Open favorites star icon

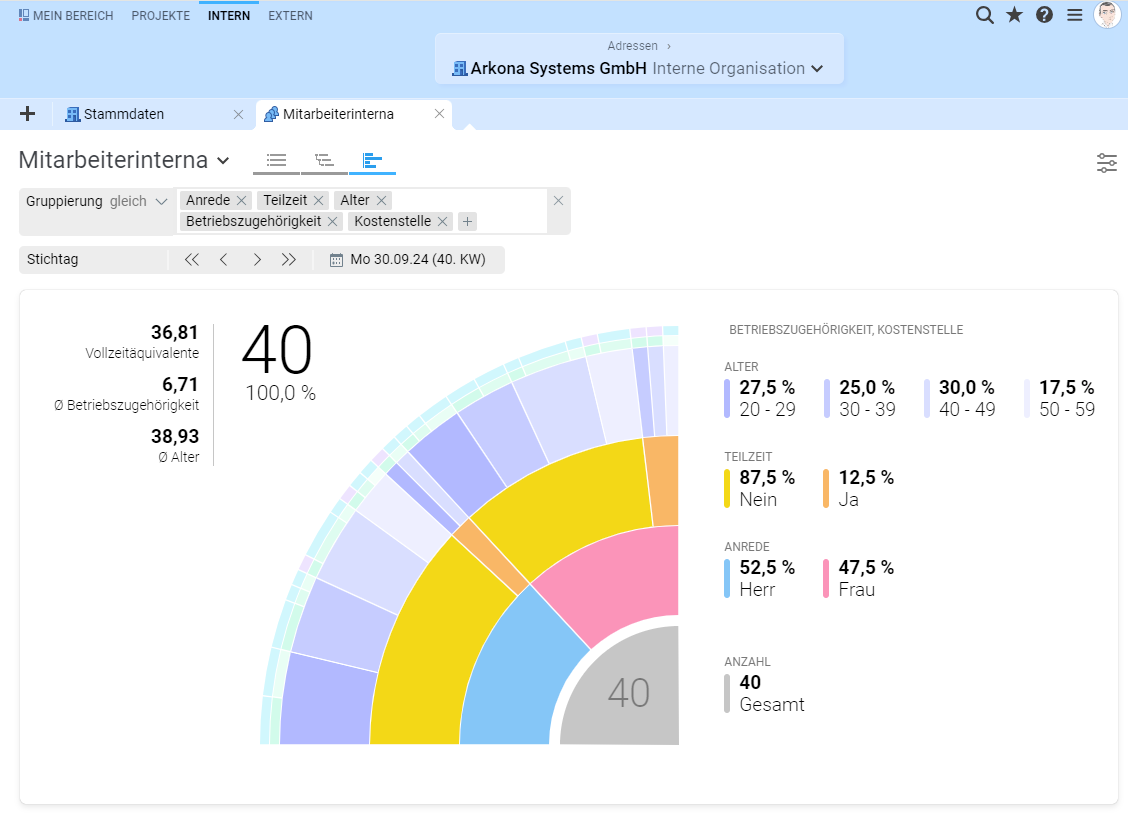(x=1014, y=15)
